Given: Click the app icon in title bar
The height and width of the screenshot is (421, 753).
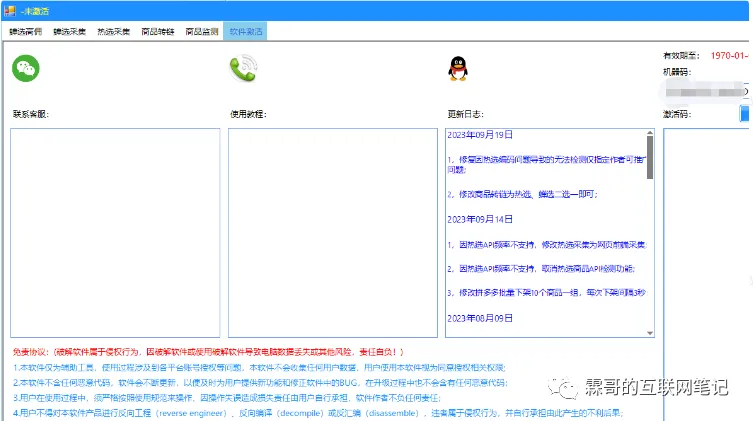Looking at the screenshot, I should (x=9, y=10).
